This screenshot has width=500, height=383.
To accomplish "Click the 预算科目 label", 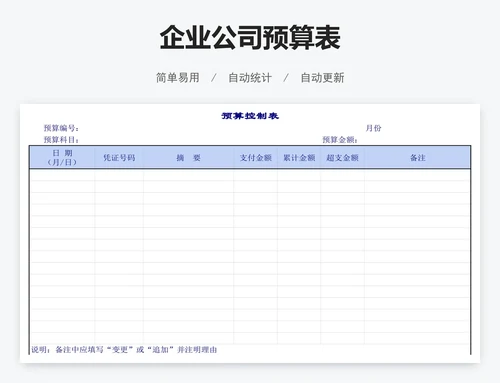I will click(61, 140).
